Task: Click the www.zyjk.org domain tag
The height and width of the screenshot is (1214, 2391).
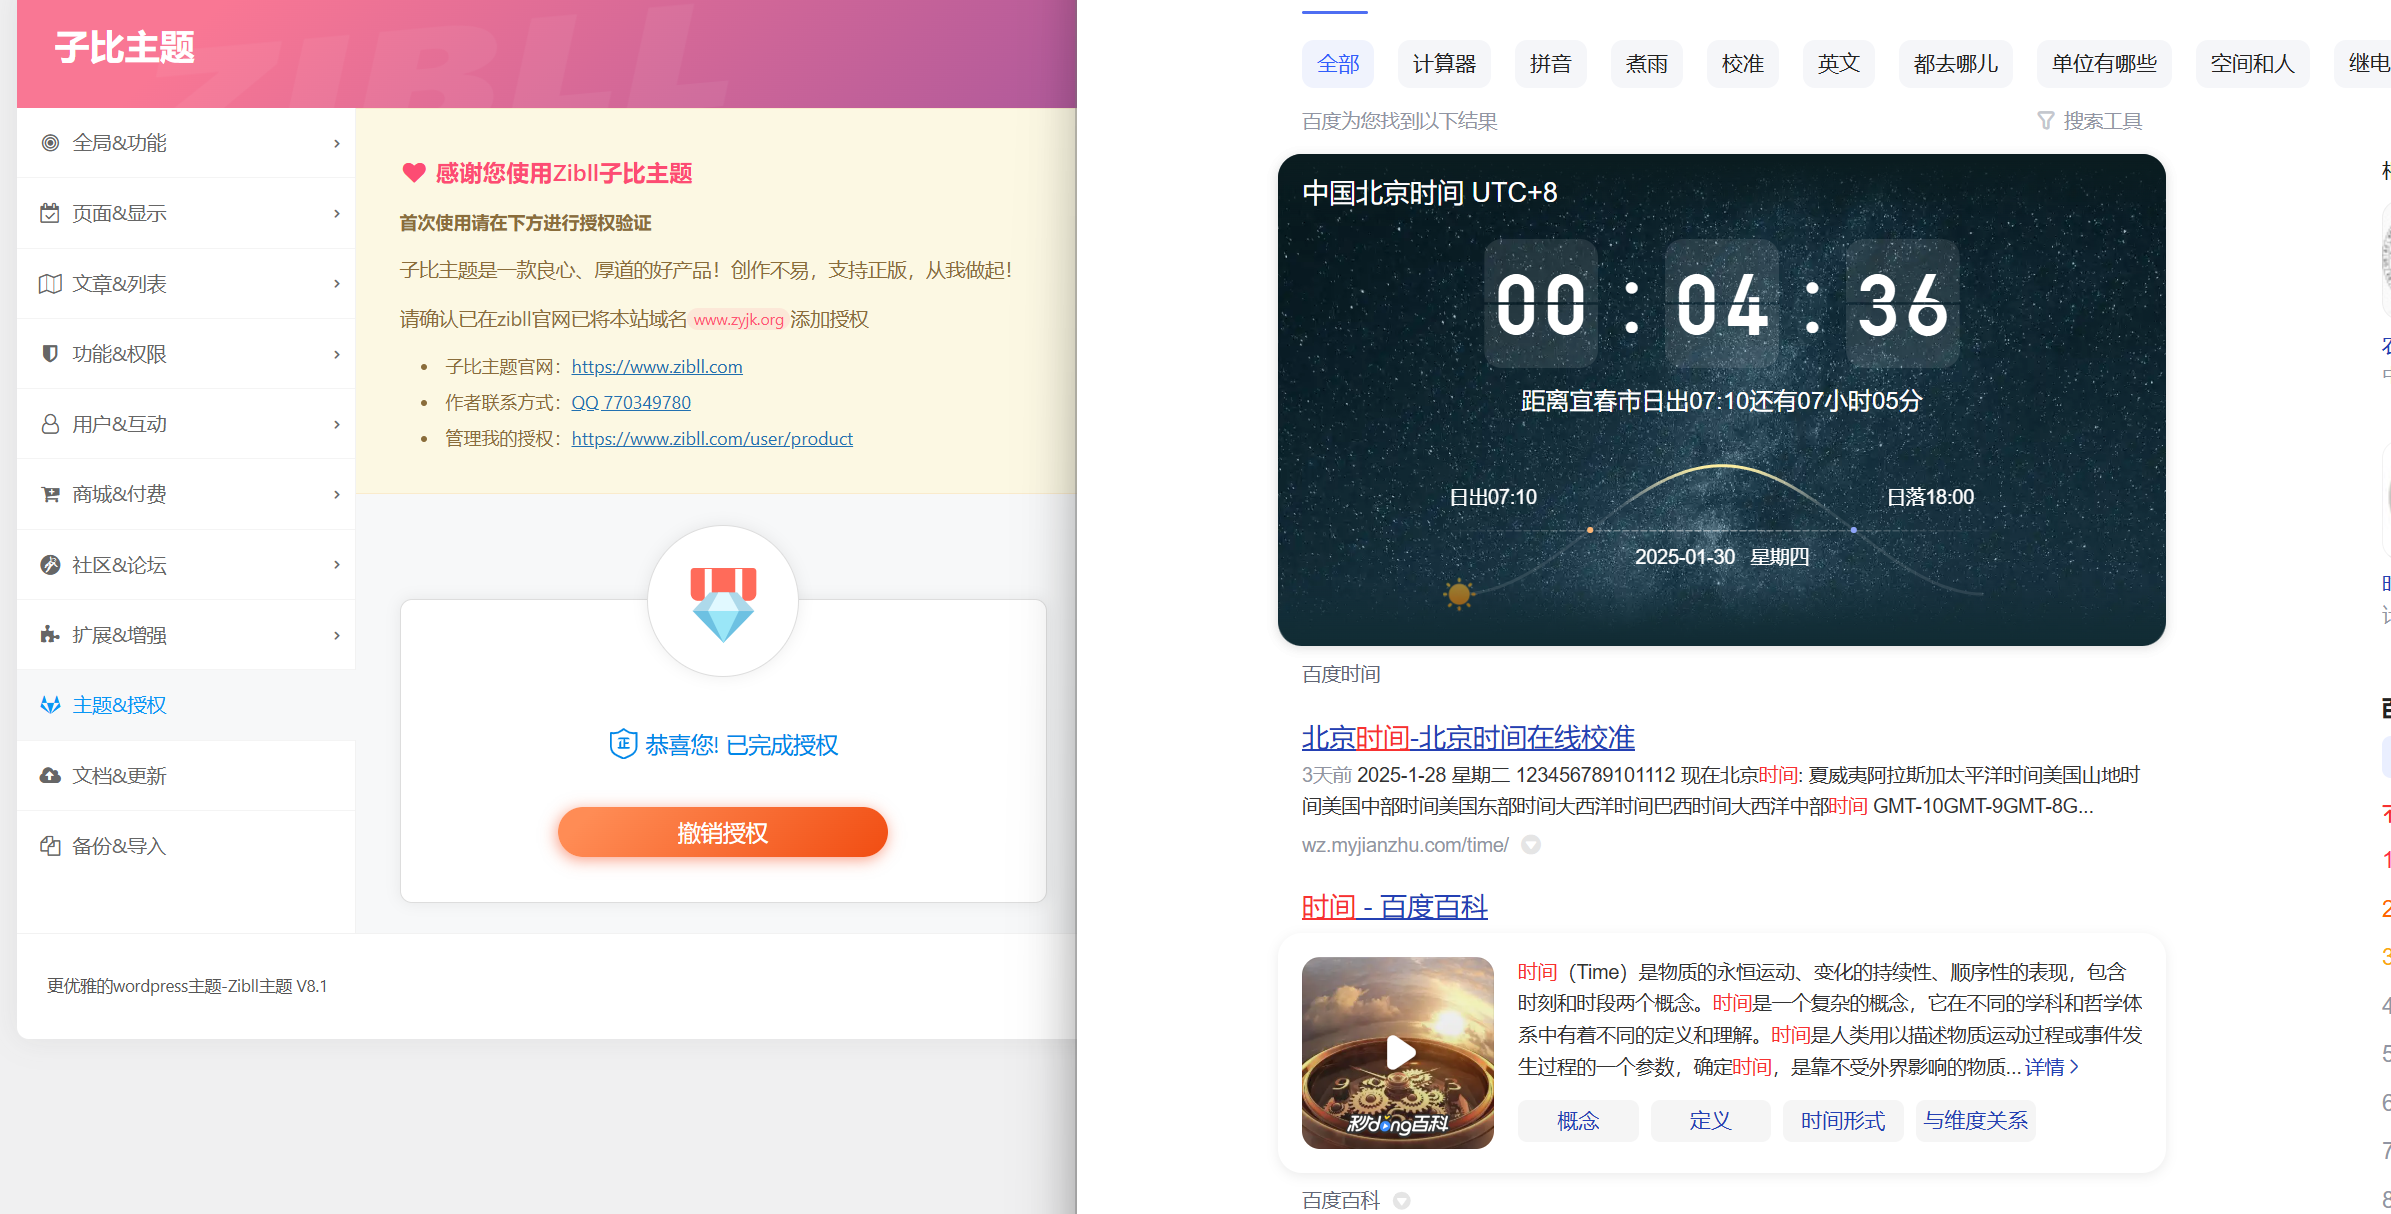Action: (x=739, y=320)
